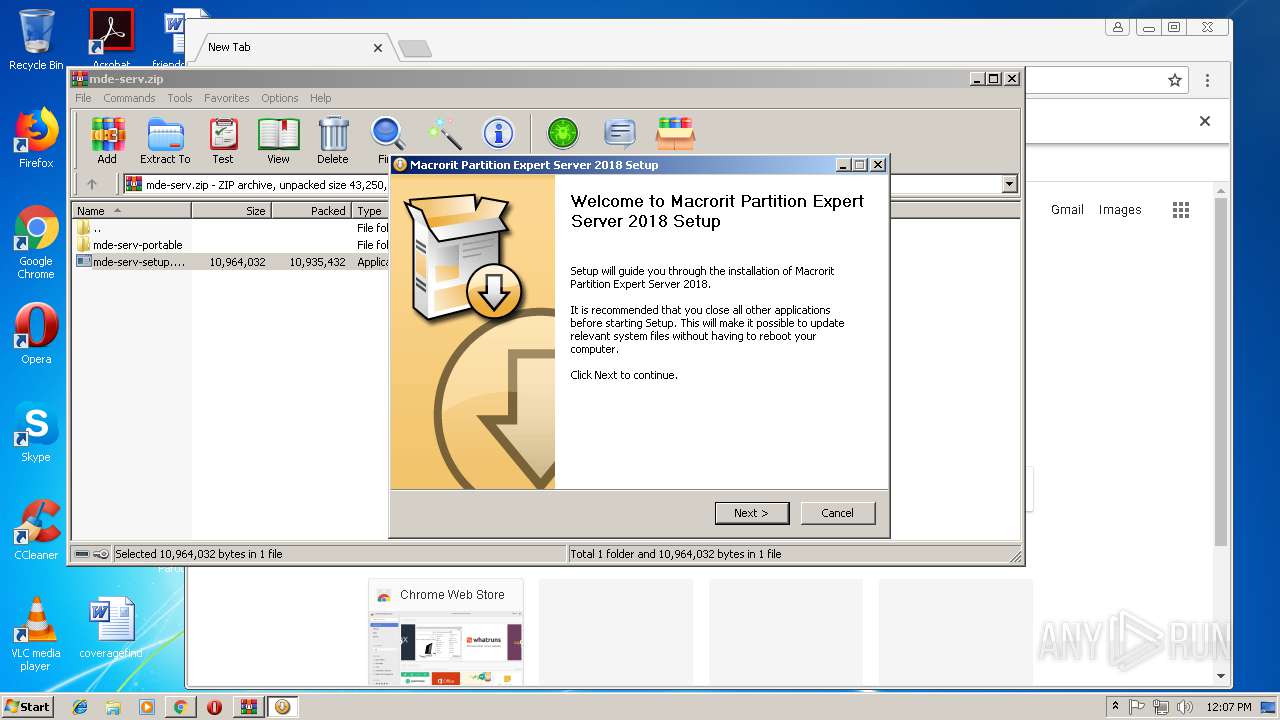1280x720 pixels.
Task: Open Chrome three-dot menu
Action: [x=1207, y=80]
